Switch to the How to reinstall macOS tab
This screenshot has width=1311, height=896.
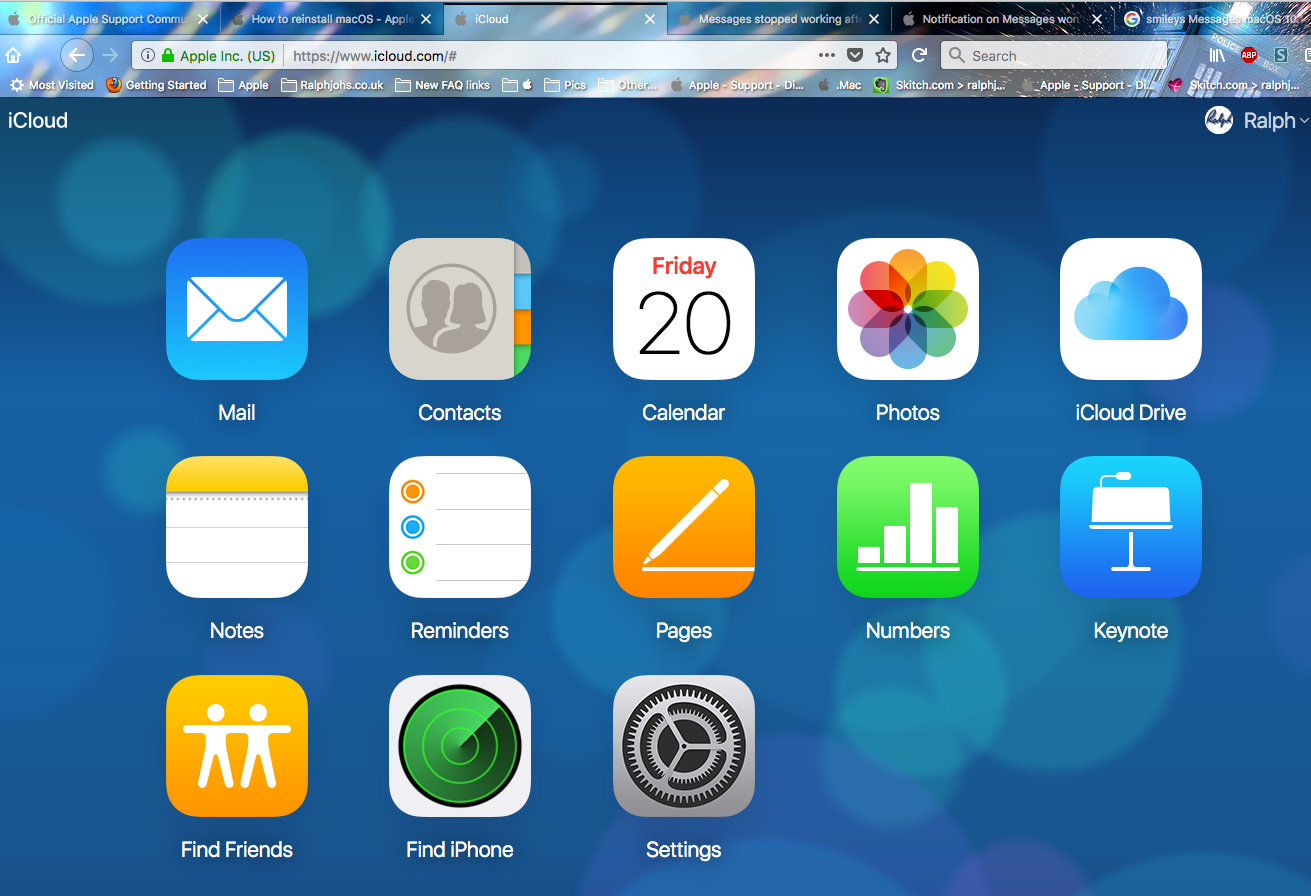point(332,19)
